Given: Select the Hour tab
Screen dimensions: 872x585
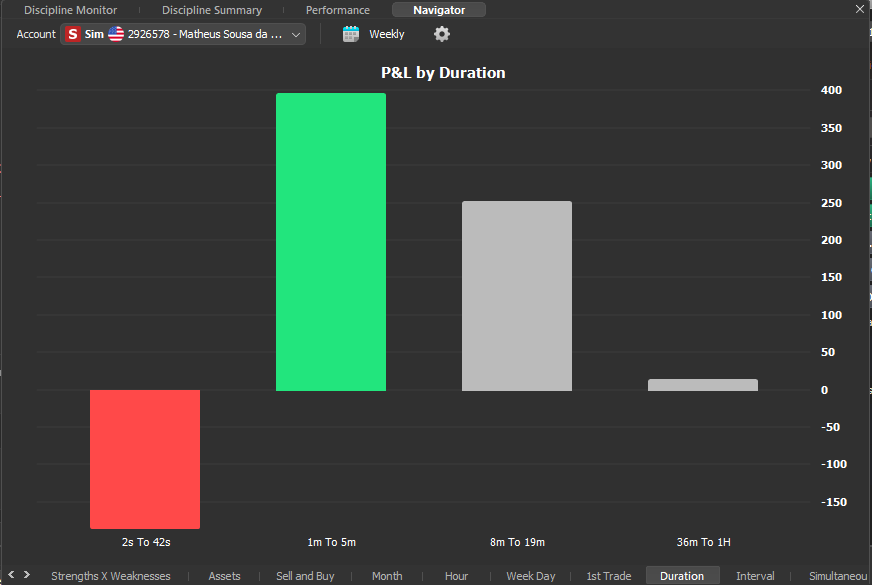Looking at the screenshot, I should point(456,576).
